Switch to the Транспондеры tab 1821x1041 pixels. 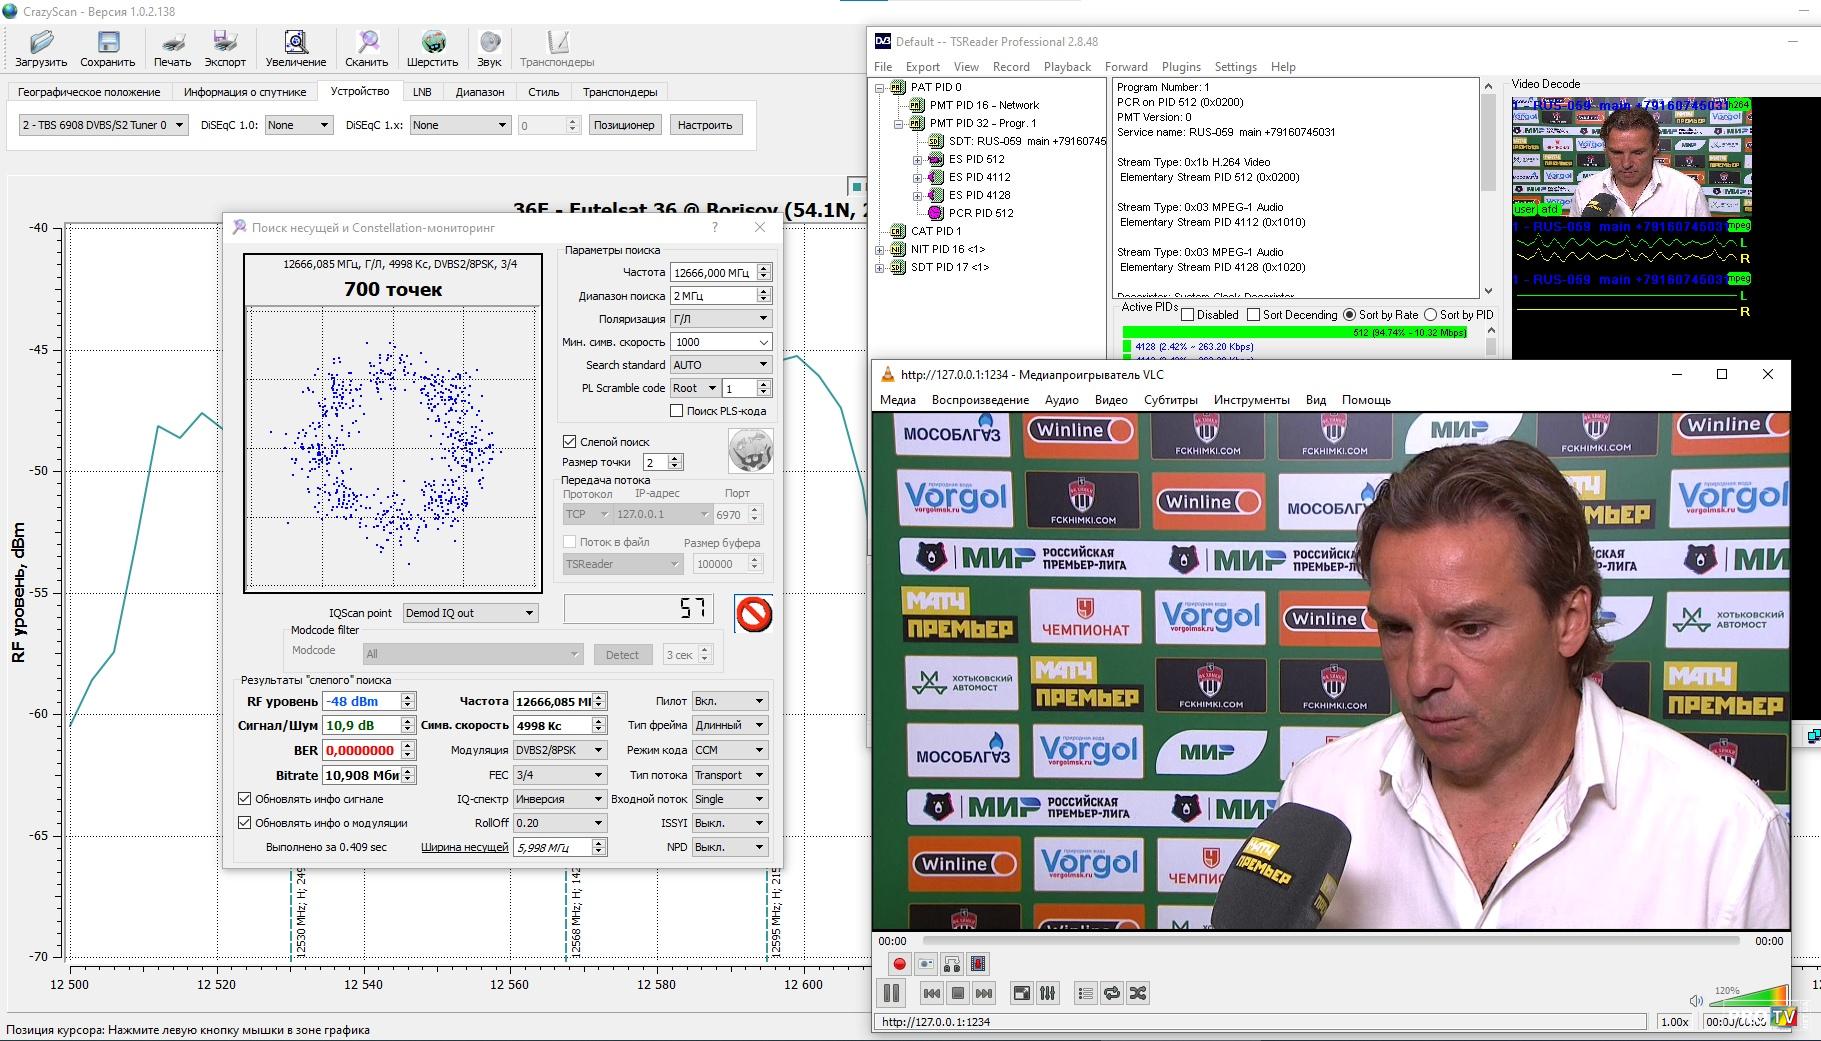point(620,92)
